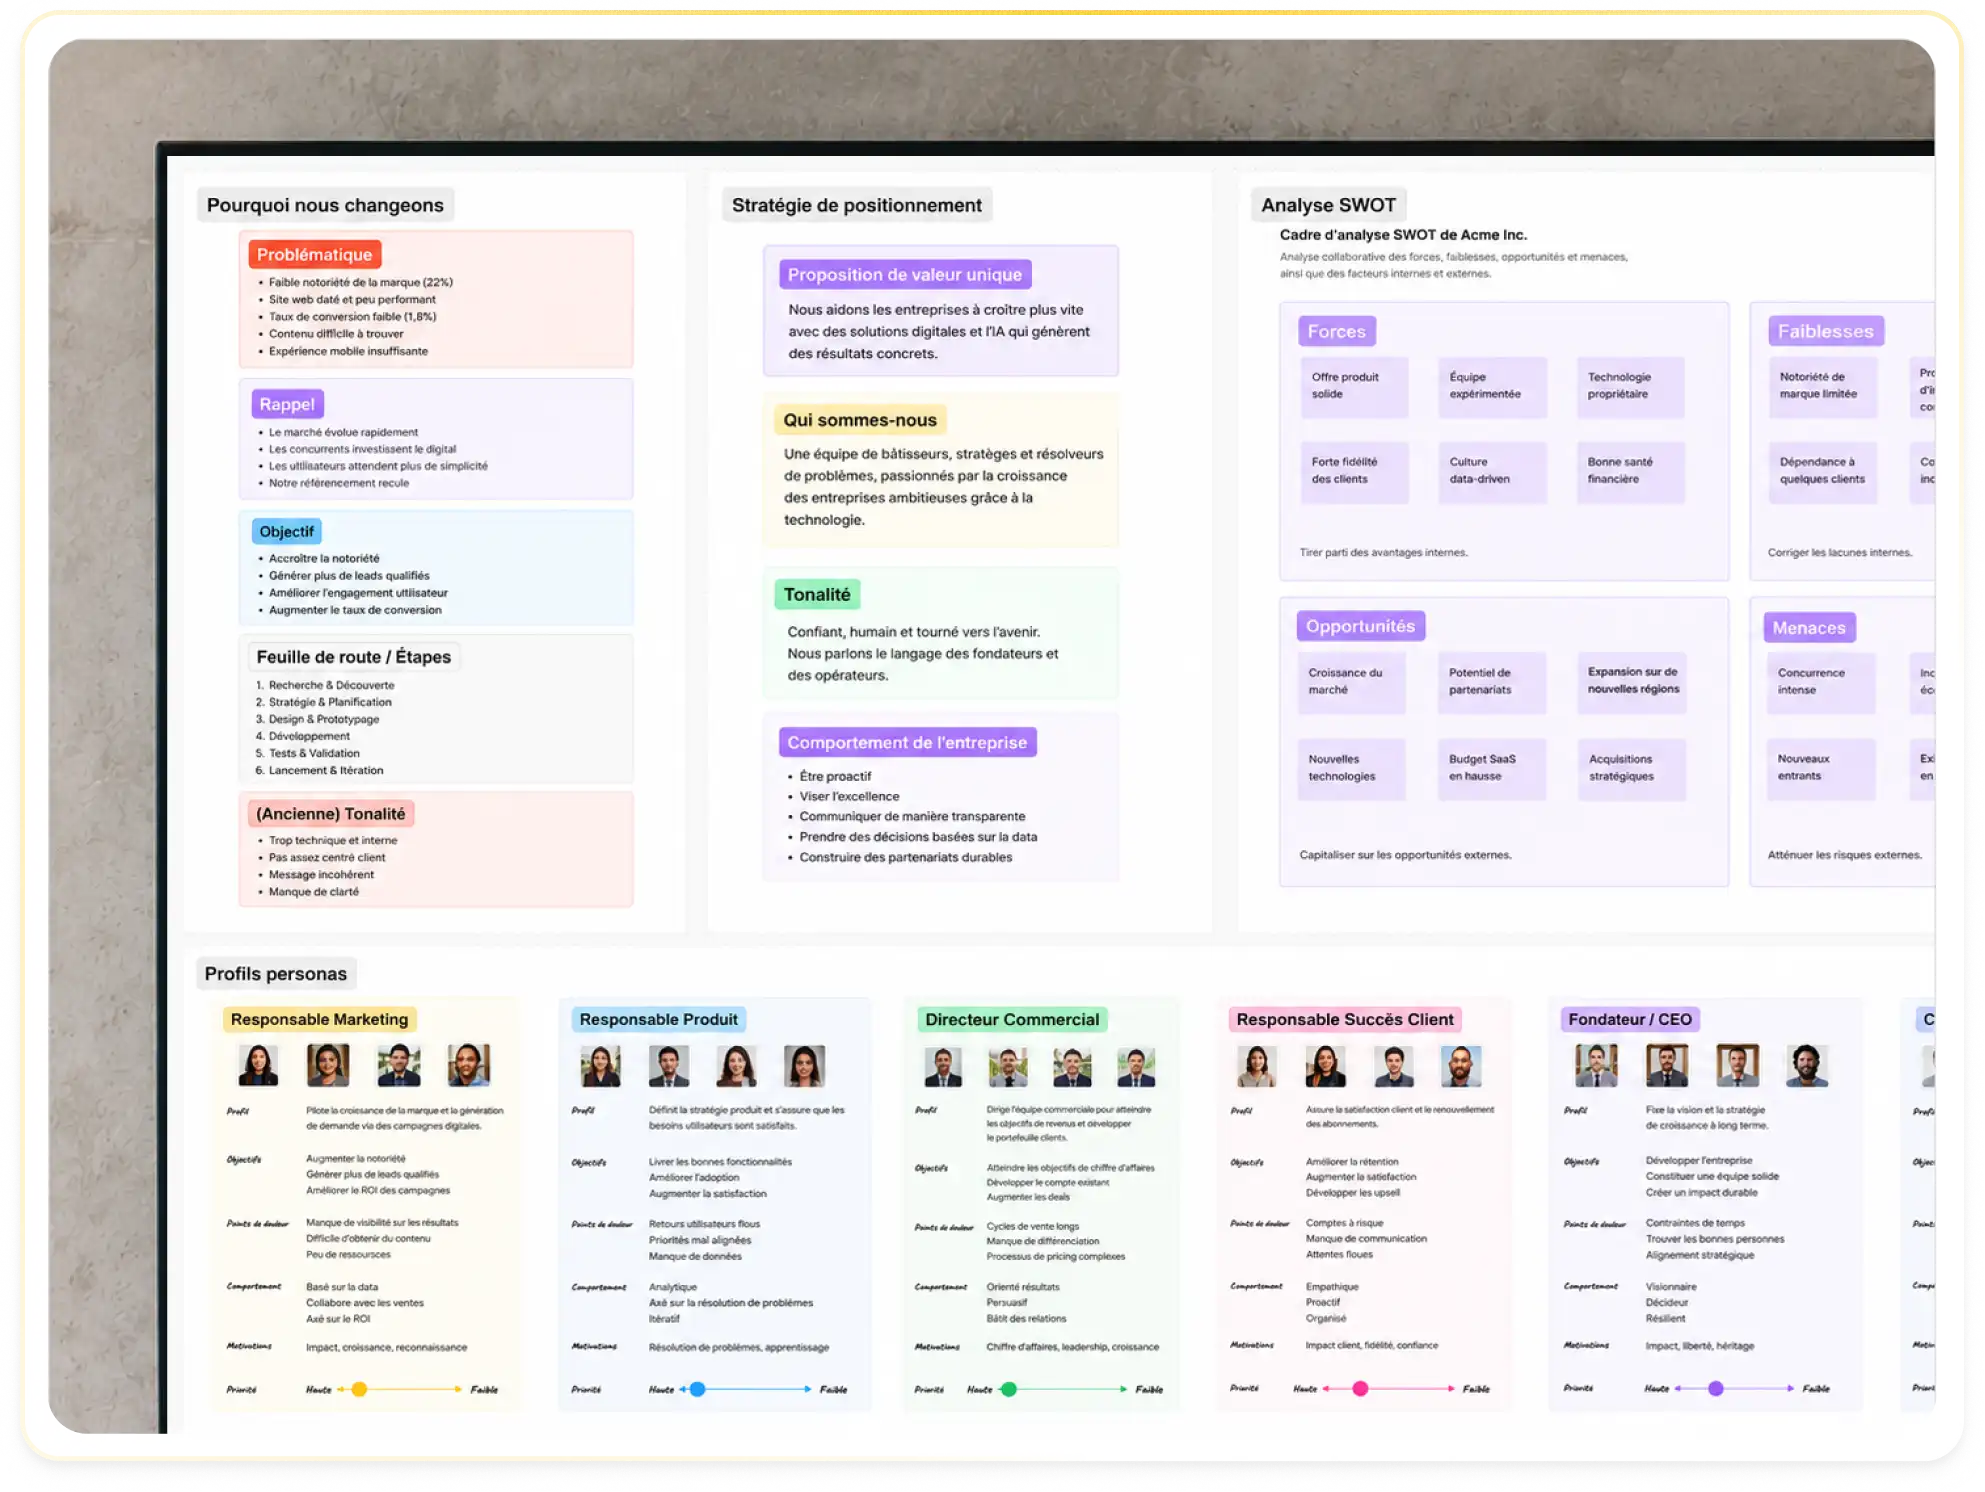This screenshot has height=1492, width=1985.
Task: Click the red "Problématique" tag
Action: click(314, 255)
